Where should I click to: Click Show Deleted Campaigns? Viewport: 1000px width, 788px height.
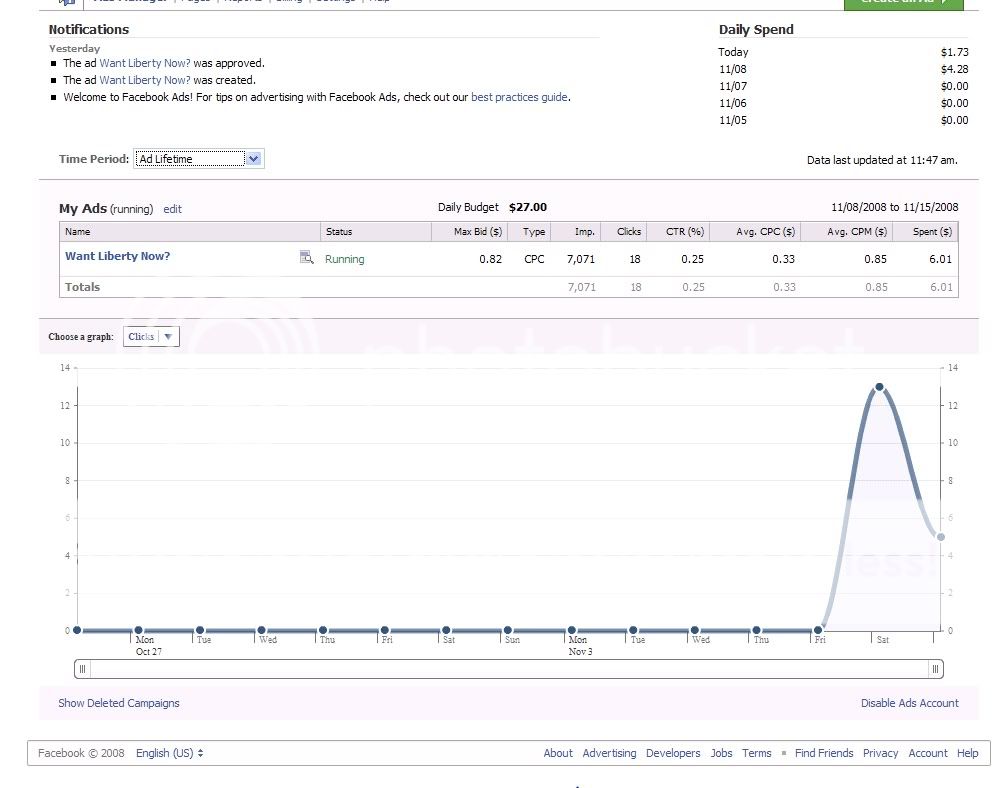coord(119,703)
